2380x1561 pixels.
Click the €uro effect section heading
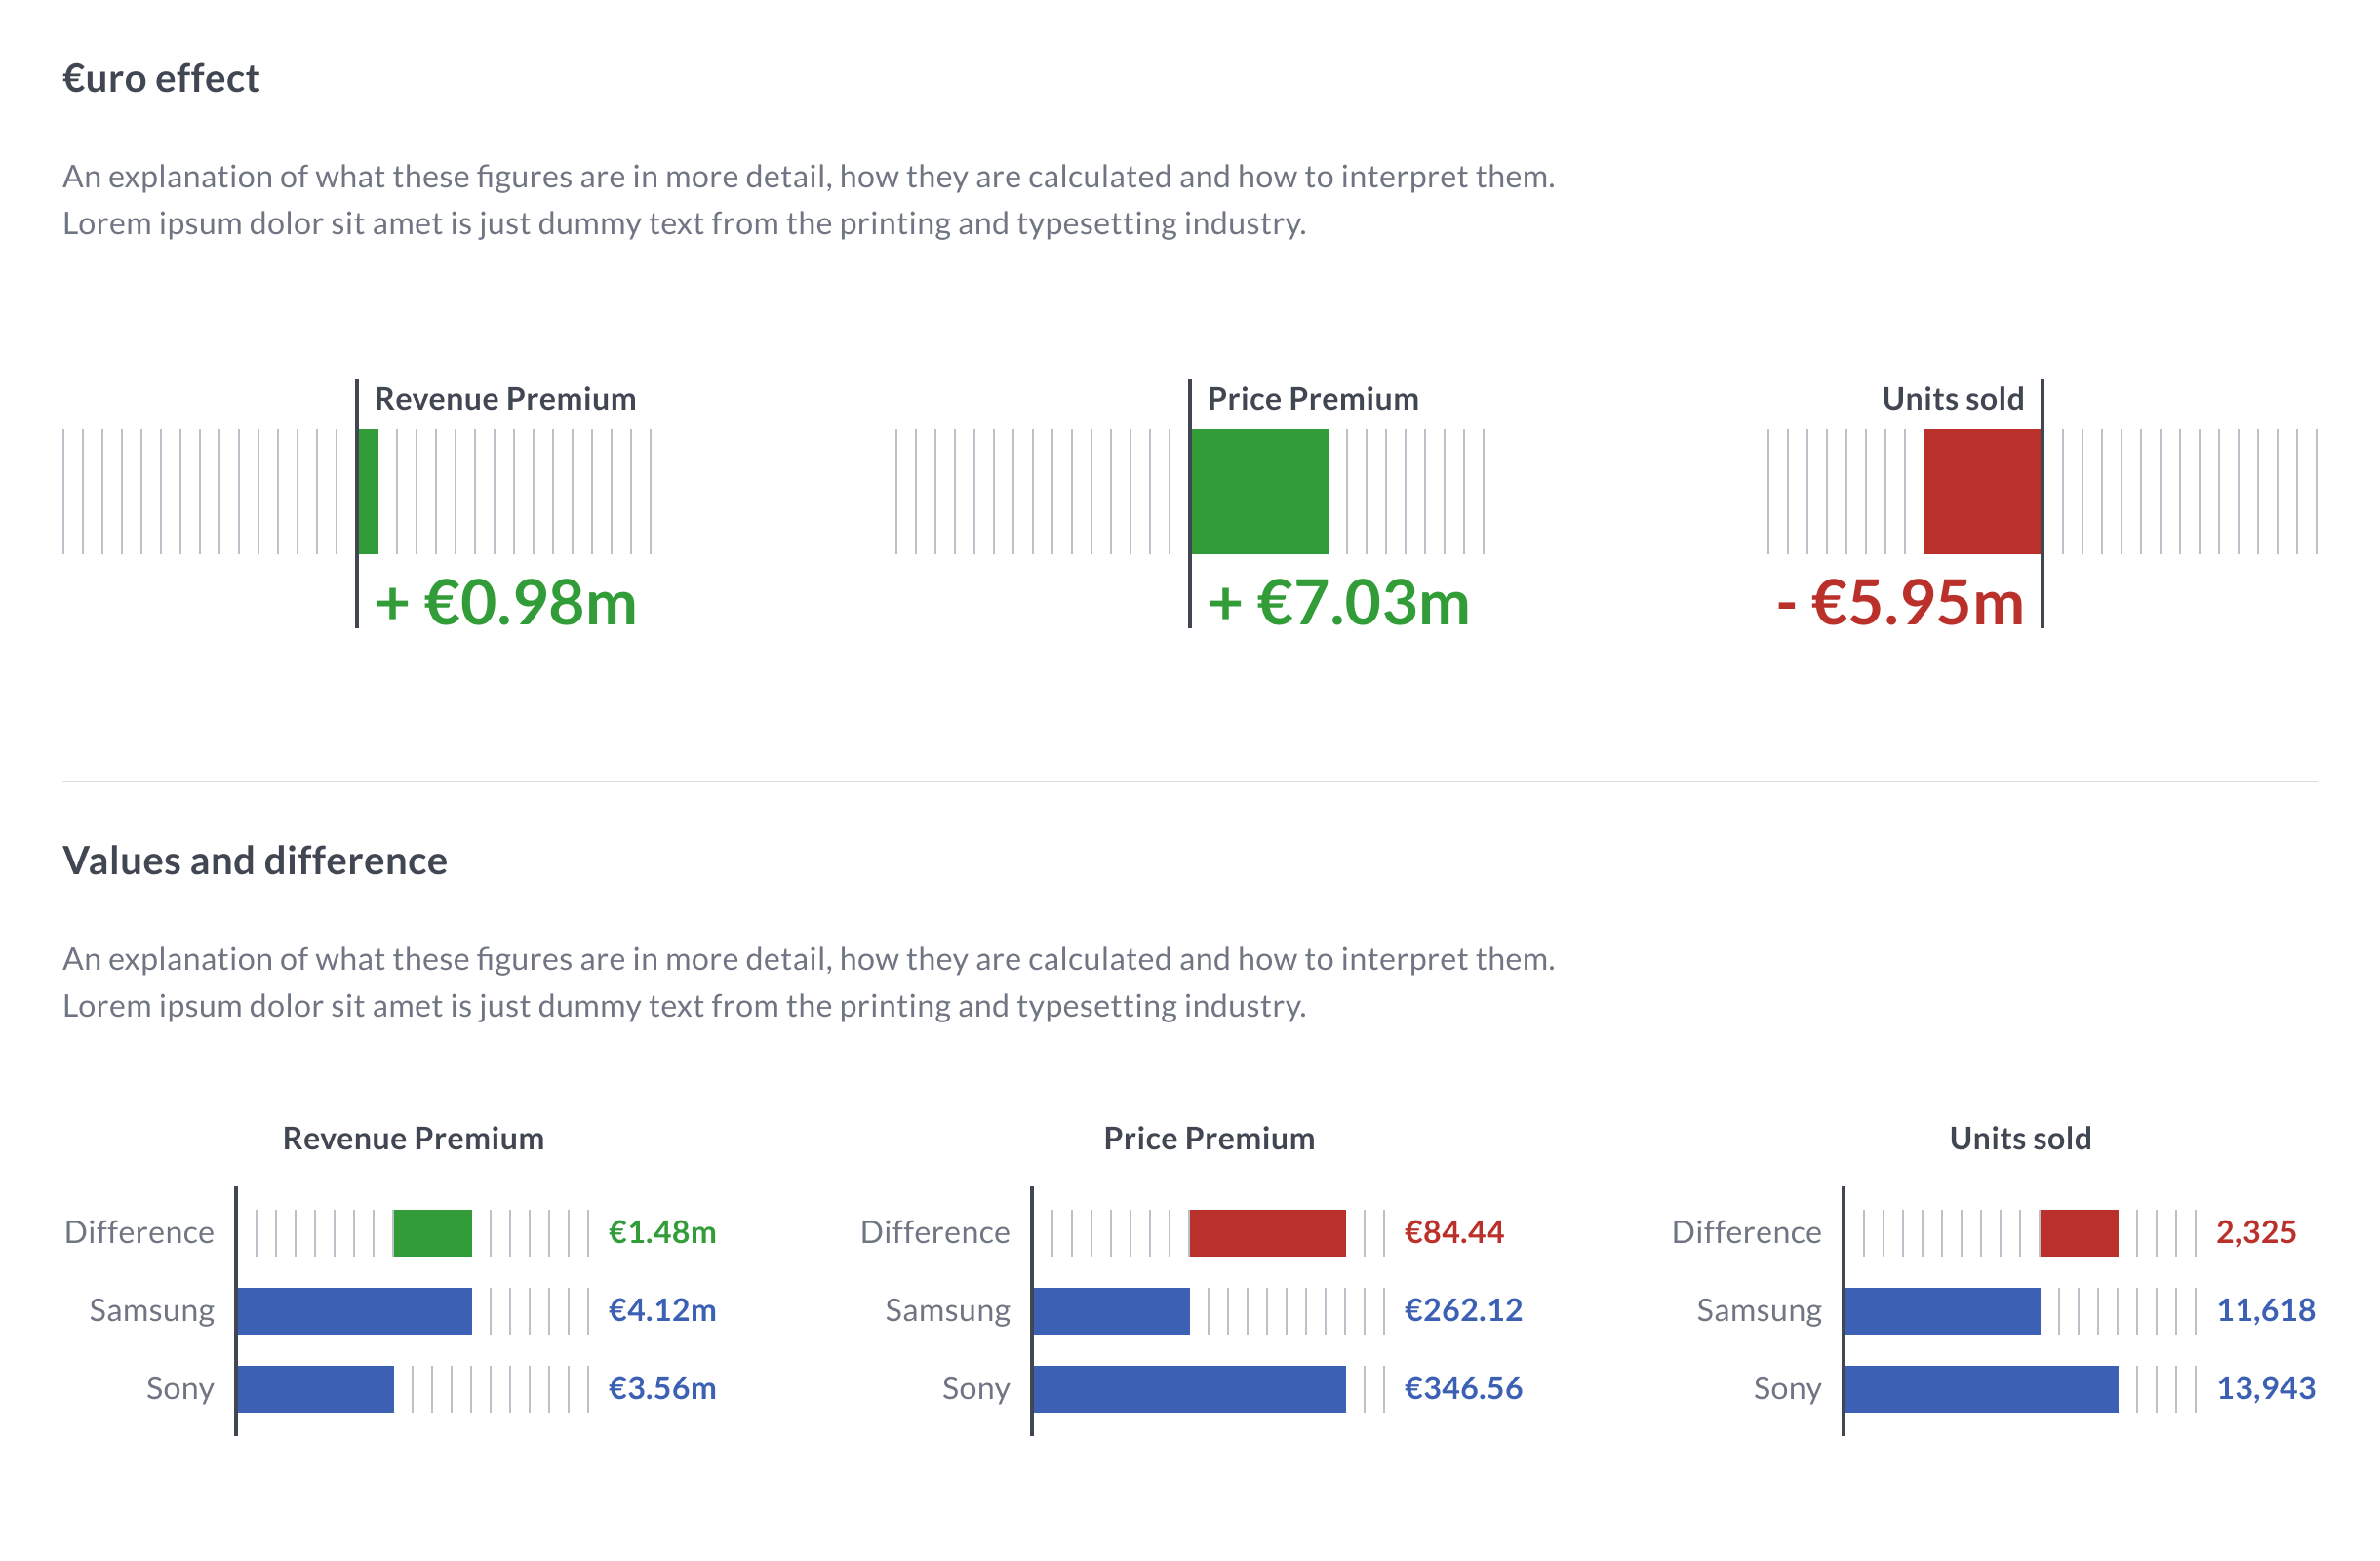[161, 78]
